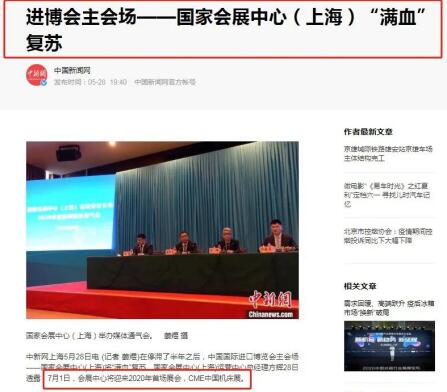The width and height of the screenshot is (447, 392).
Task: Click the 中国新闻网官方帐号 label
Action: (x=165, y=82)
